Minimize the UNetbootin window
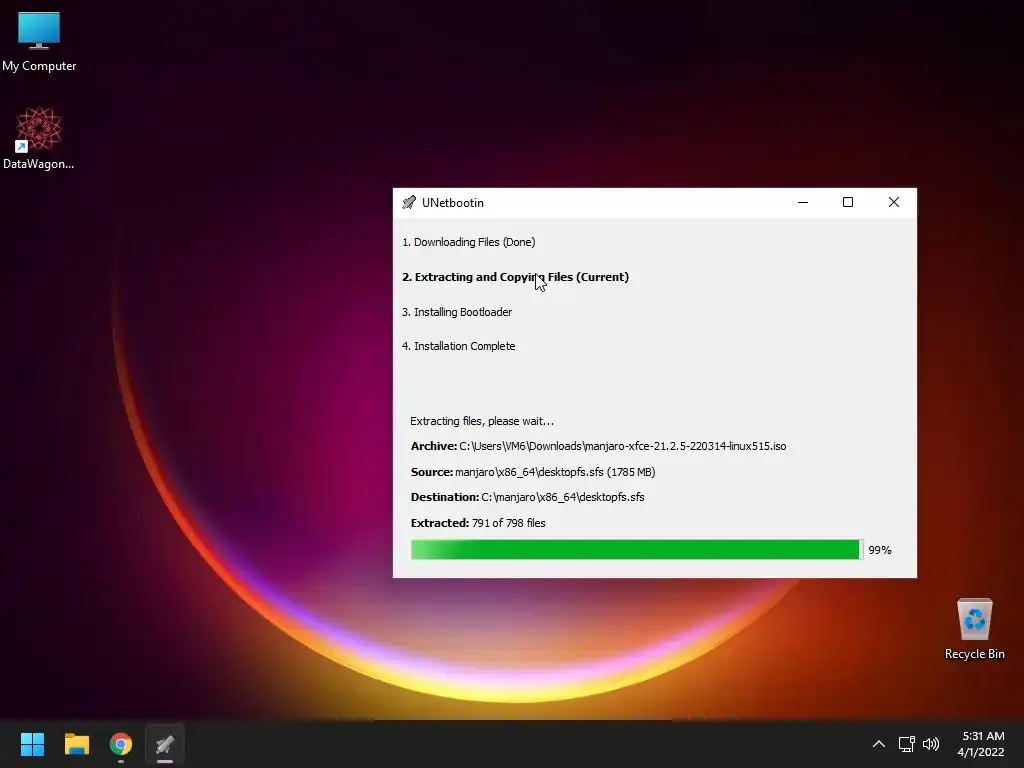The height and width of the screenshot is (768, 1024). (x=803, y=202)
